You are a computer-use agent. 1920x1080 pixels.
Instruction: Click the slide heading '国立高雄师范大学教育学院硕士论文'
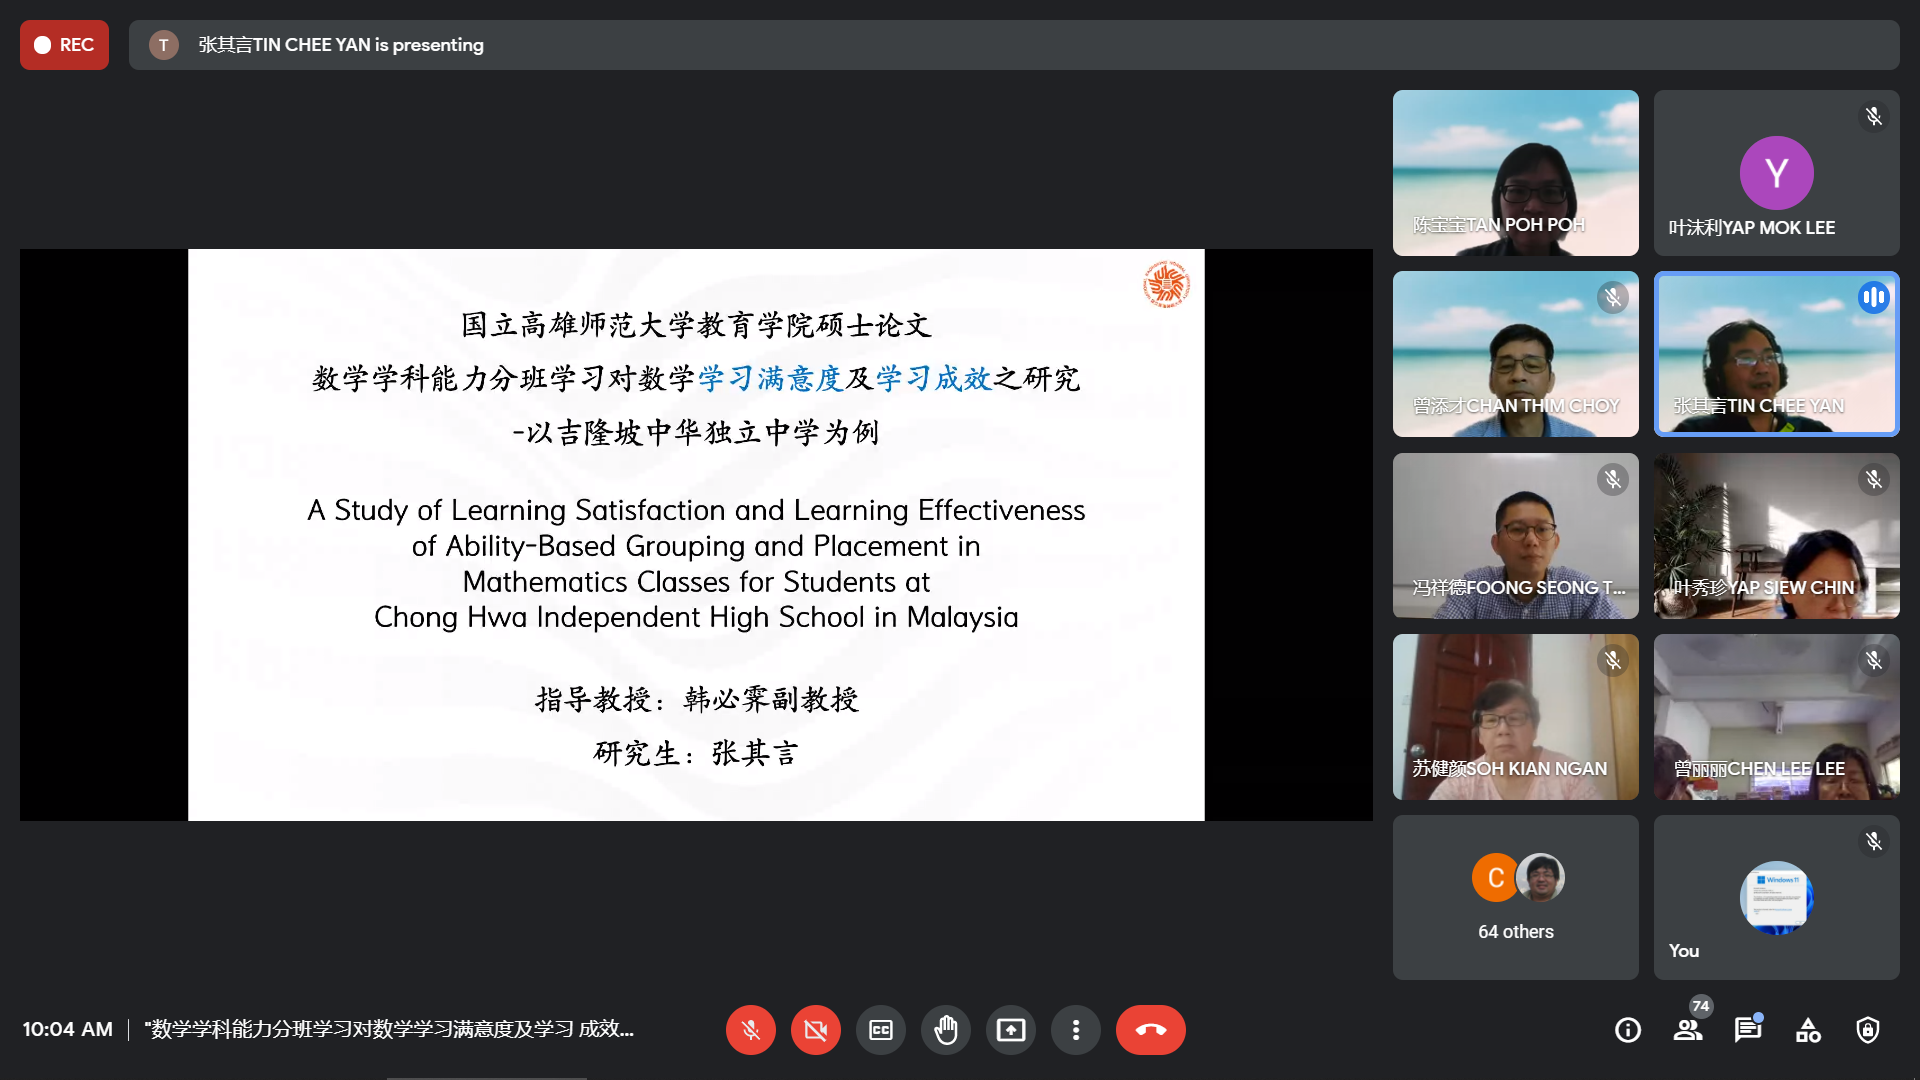(x=696, y=325)
